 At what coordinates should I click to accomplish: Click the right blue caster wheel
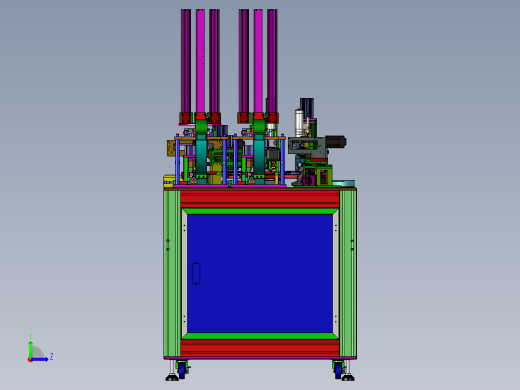click(338, 371)
